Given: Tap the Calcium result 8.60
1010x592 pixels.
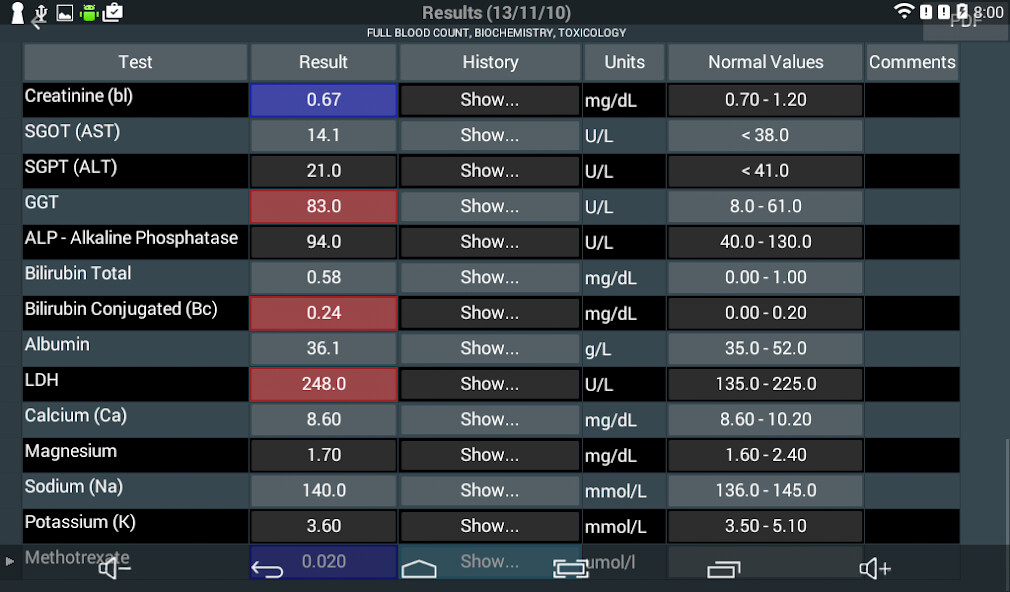Looking at the screenshot, I should click(323, 419).
